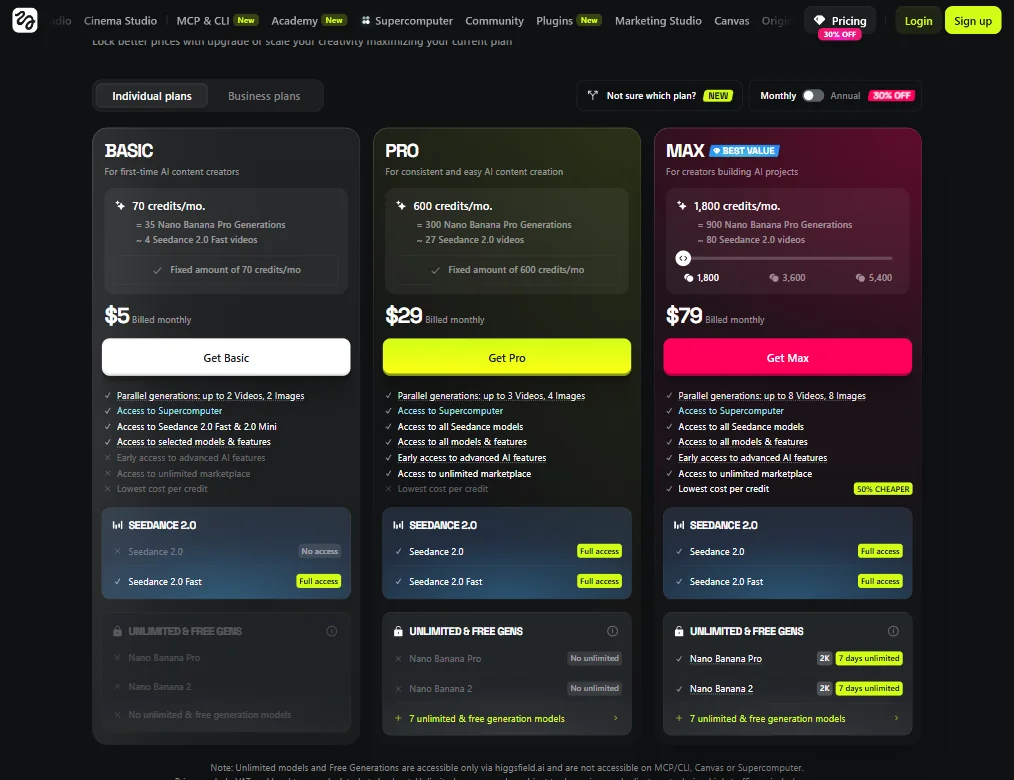Image resolution: width=1014 pixels, height=780 pixels.
Task: Open Marketing Studio in navbar
Action: (x=658, y=21)
